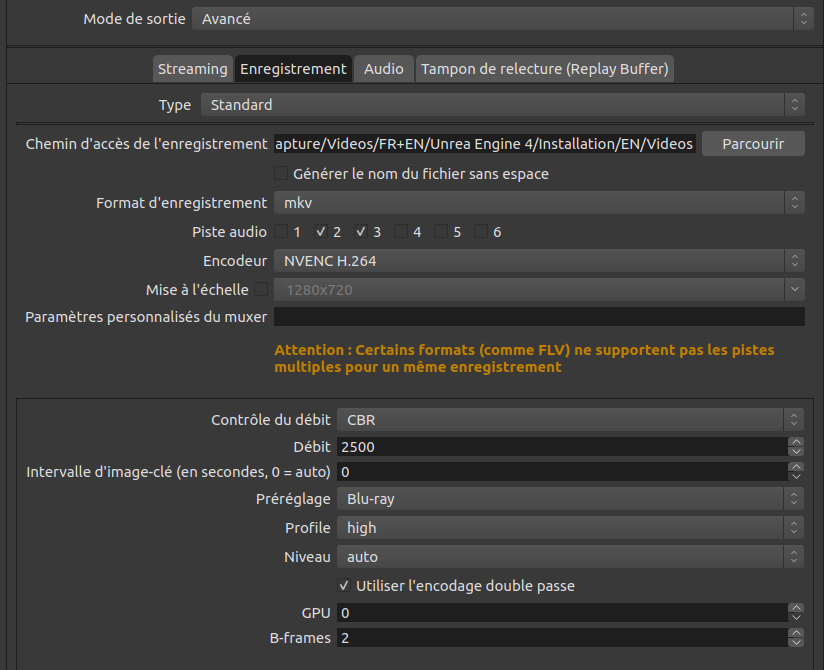824x670 pixels.
Task: Enable Générer le nom du fichier sans espace
Action: [x=281, y=174]
